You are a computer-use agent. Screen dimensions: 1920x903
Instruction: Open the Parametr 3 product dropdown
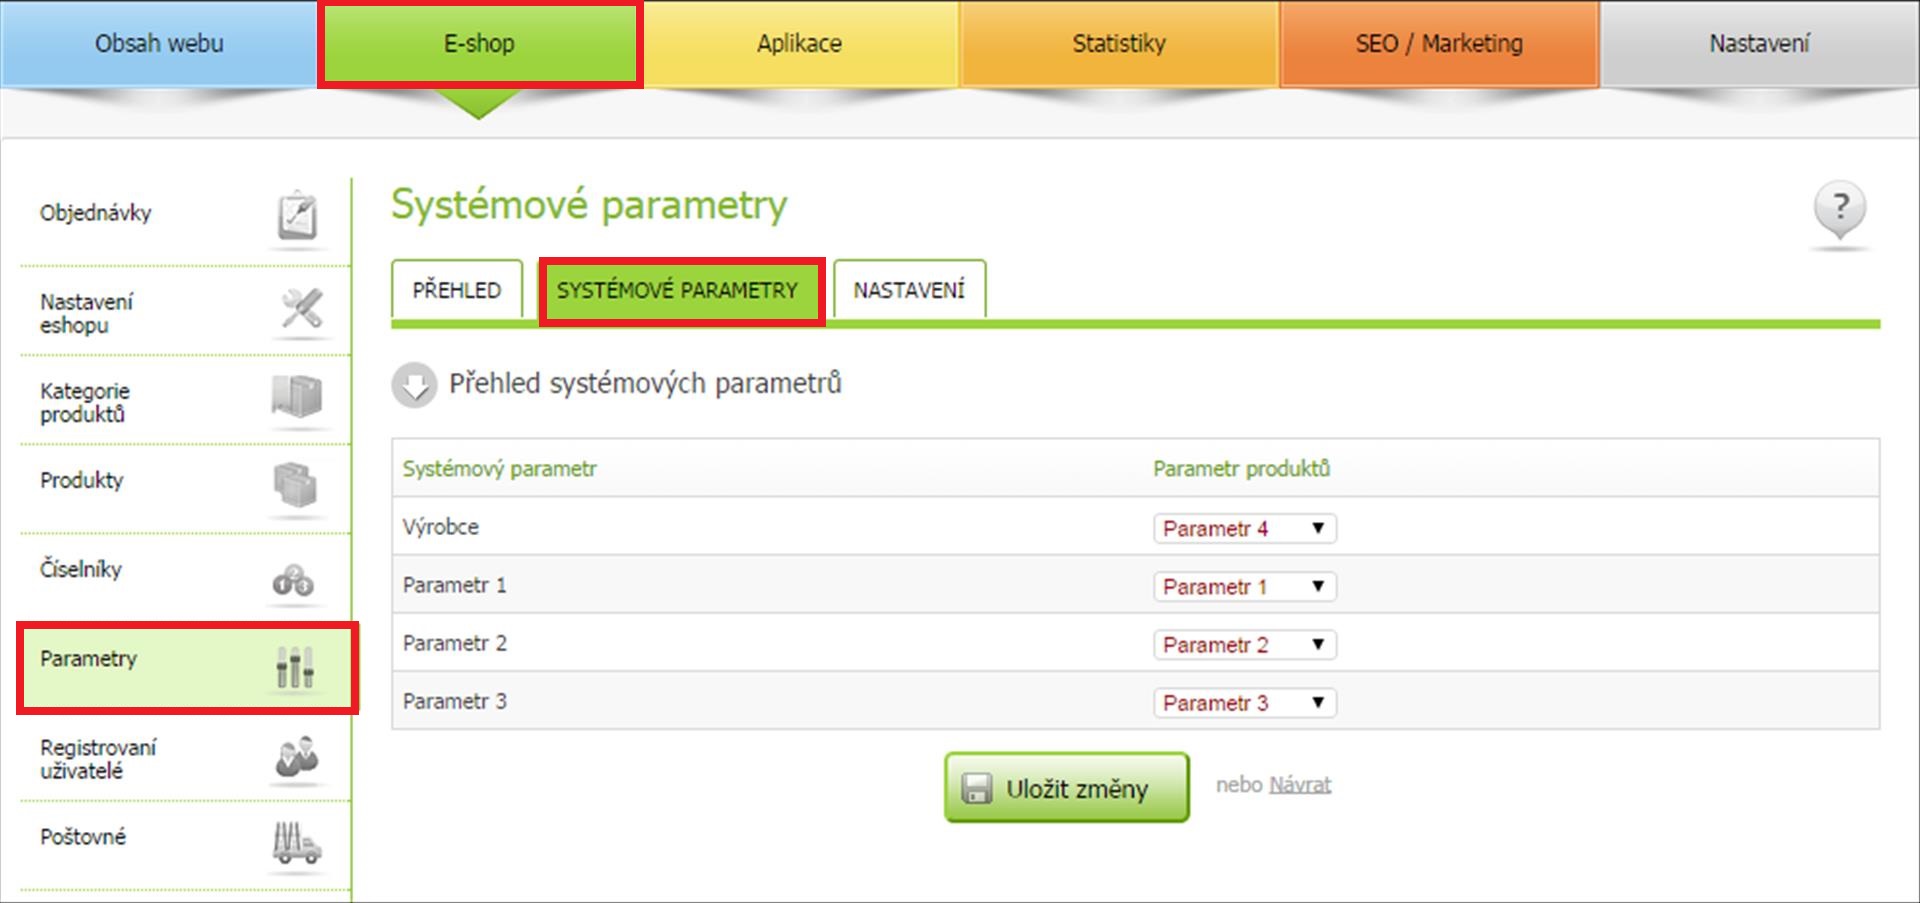(1244, 702)
